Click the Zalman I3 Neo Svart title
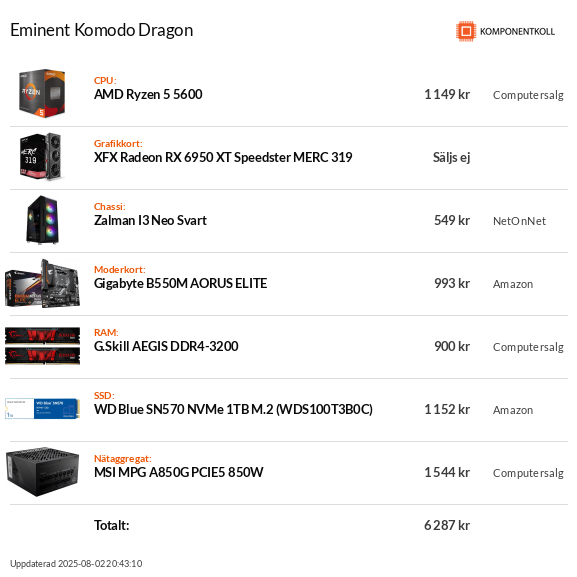 click(150, 220)
